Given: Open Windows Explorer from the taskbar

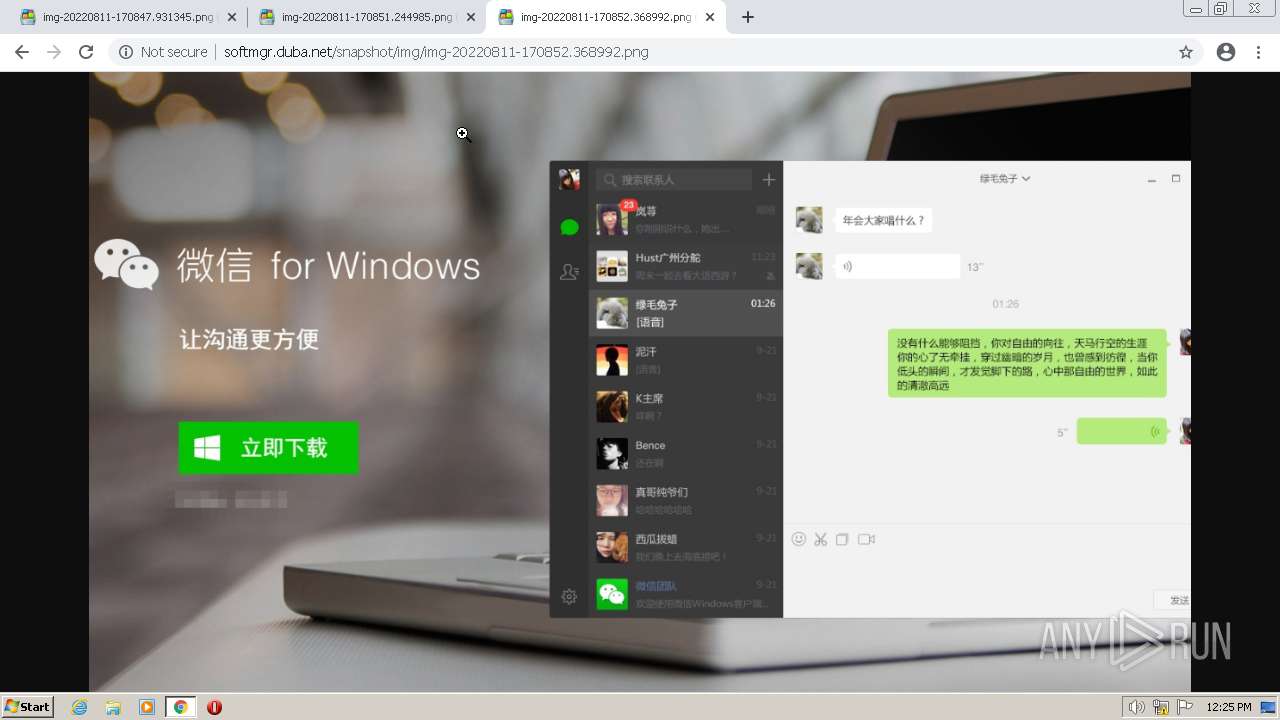Looking at the screenshot, I should pos(113,707).
